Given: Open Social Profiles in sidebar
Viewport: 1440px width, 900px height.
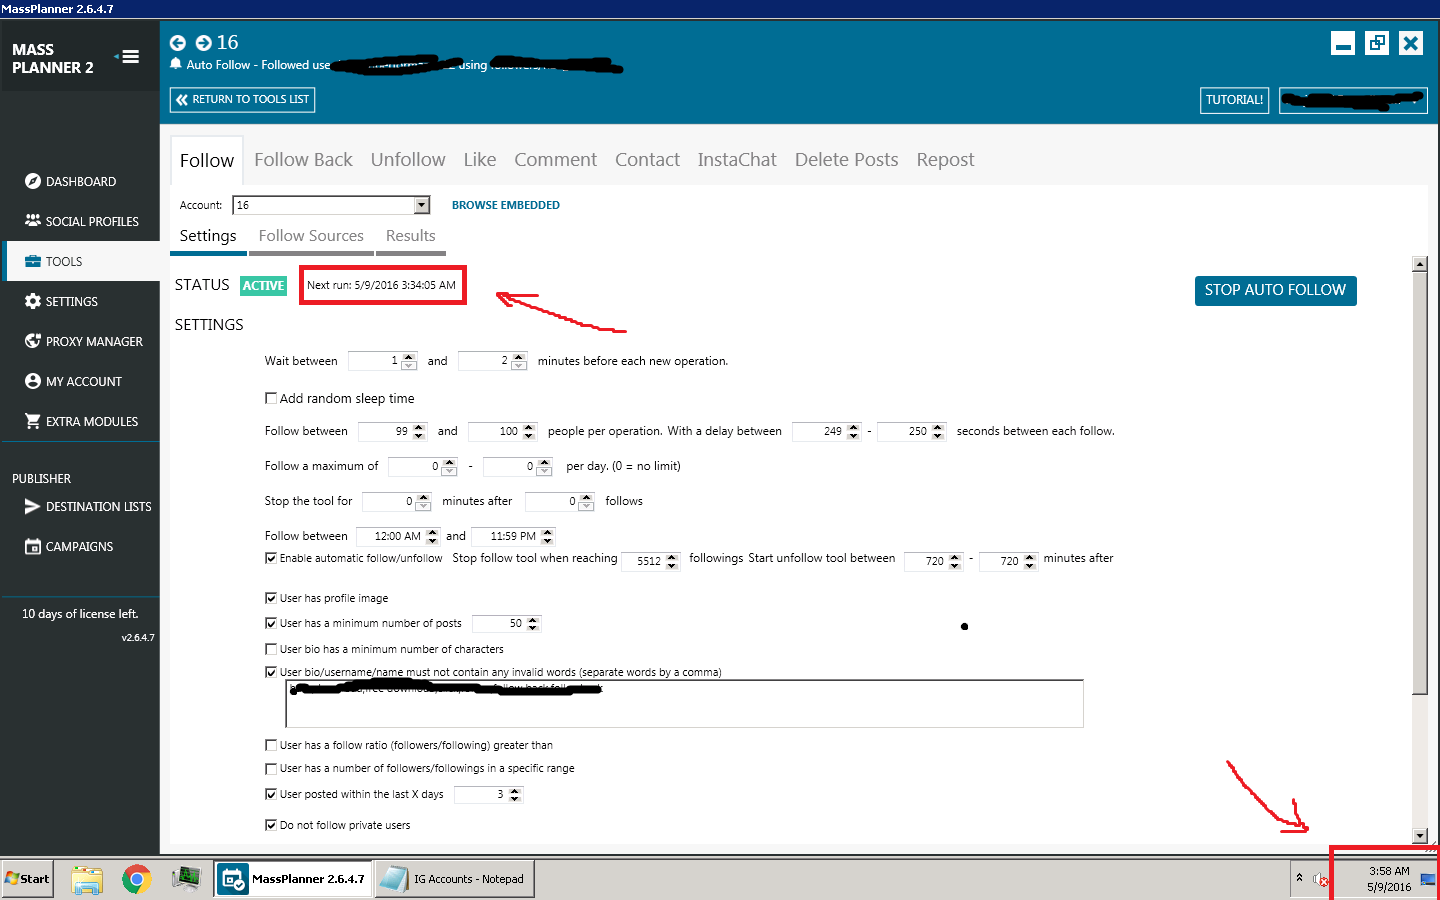Looking at the screenshot, I should tap(80, 221).
